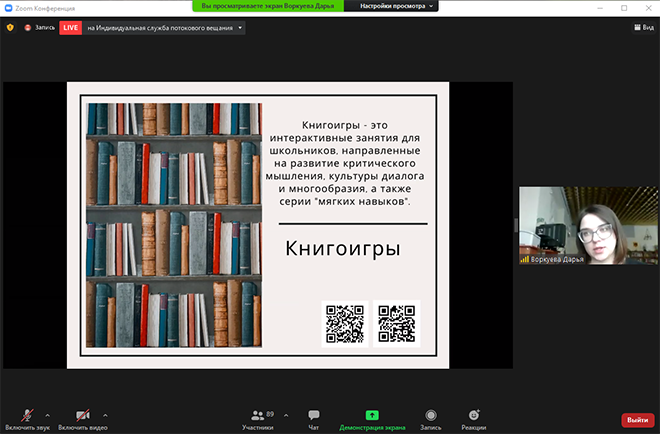The image size is (660, 434).
Task: Open the Чат chat panel
Action: click(x=314, y=418)
